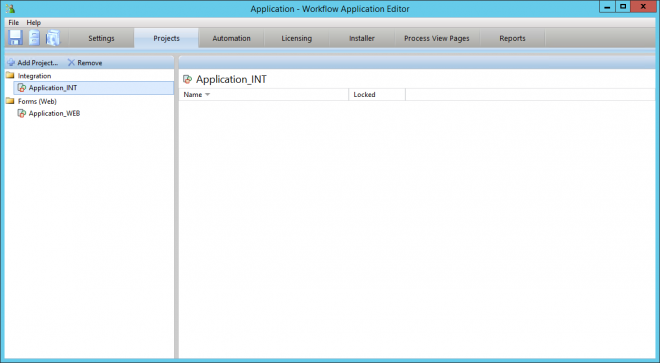Open the Help menu

click(34, 22)
